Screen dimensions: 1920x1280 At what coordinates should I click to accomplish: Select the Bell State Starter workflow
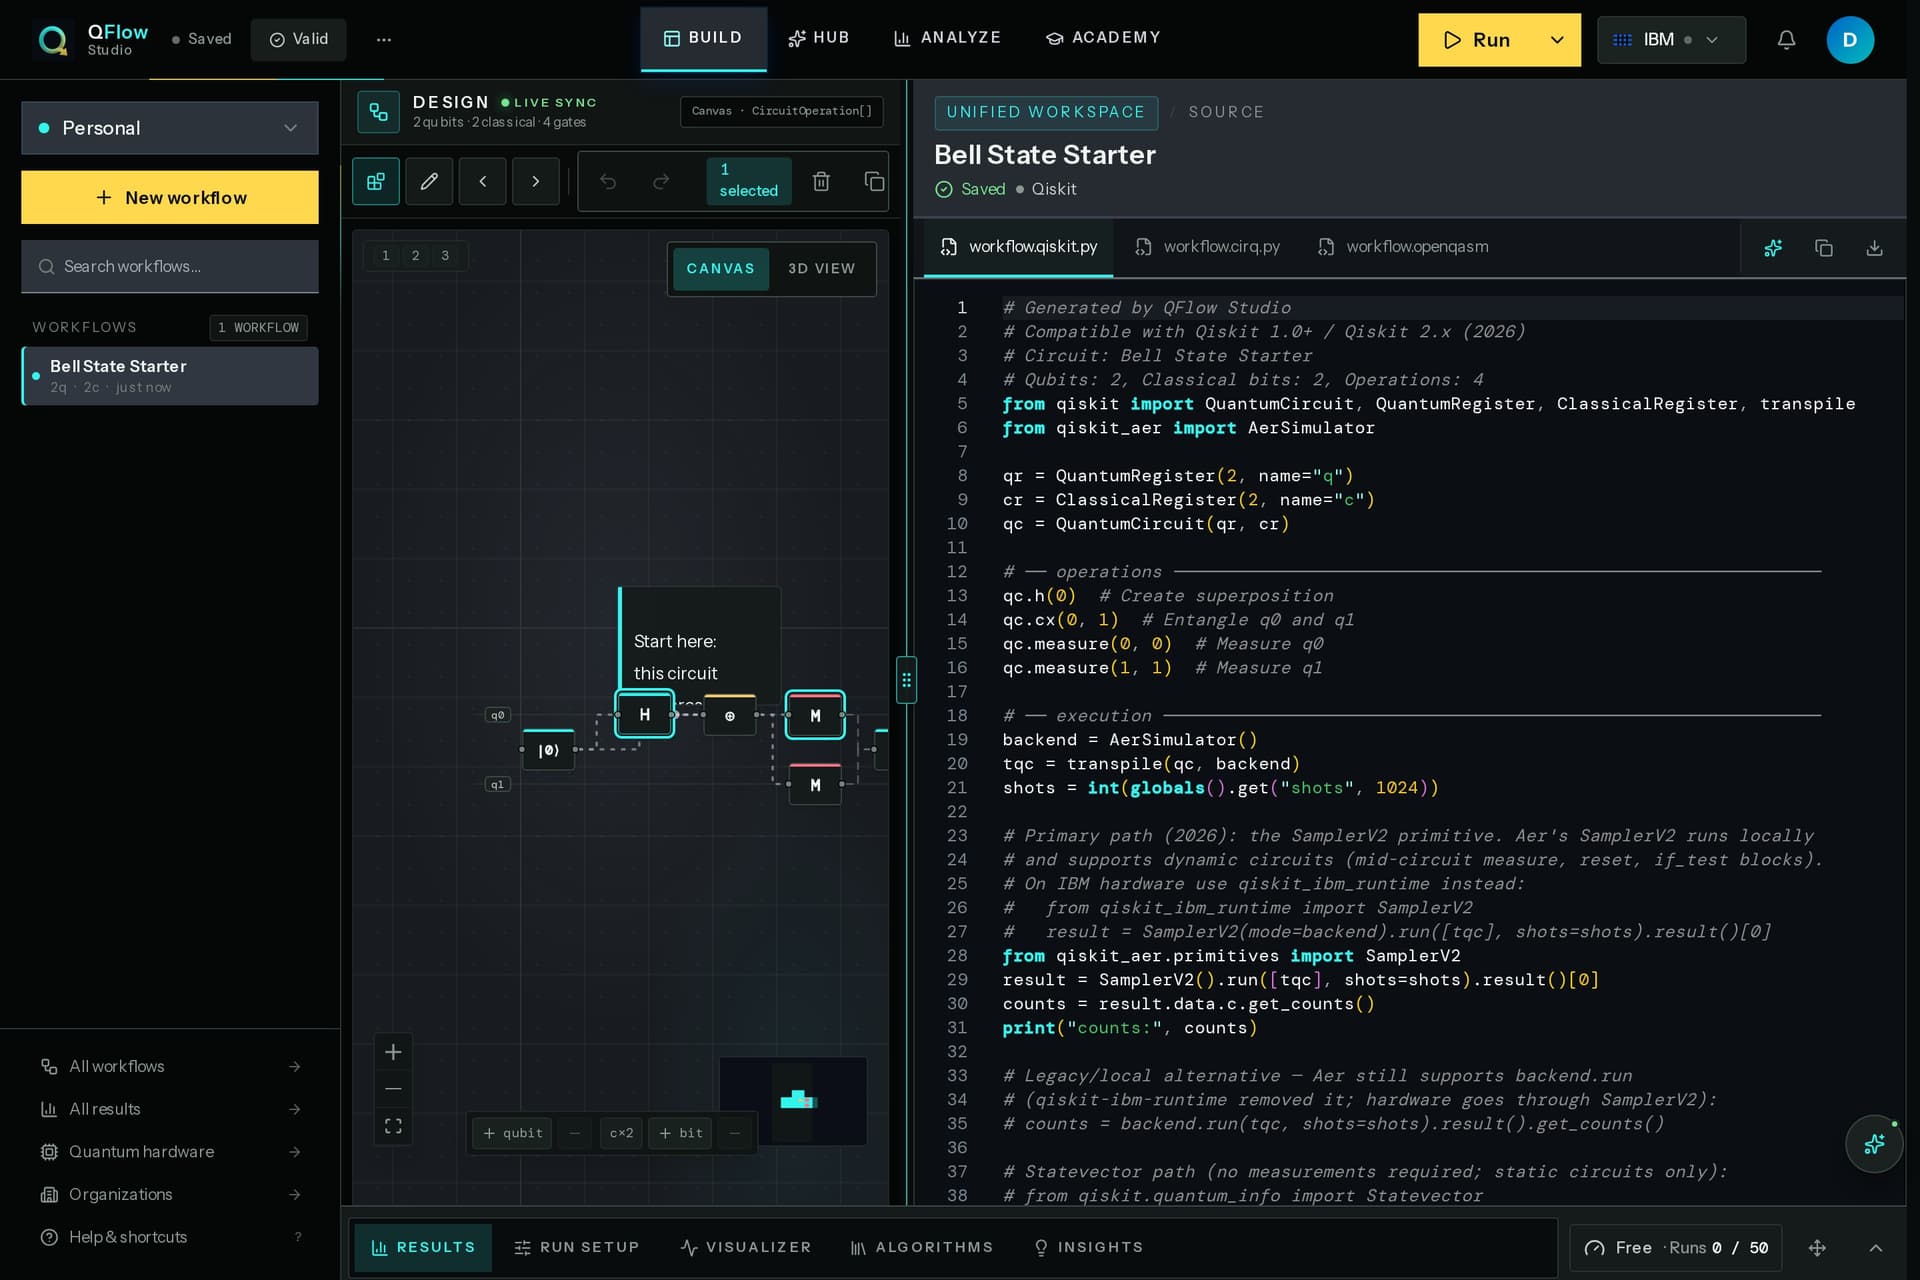(170, 376)
